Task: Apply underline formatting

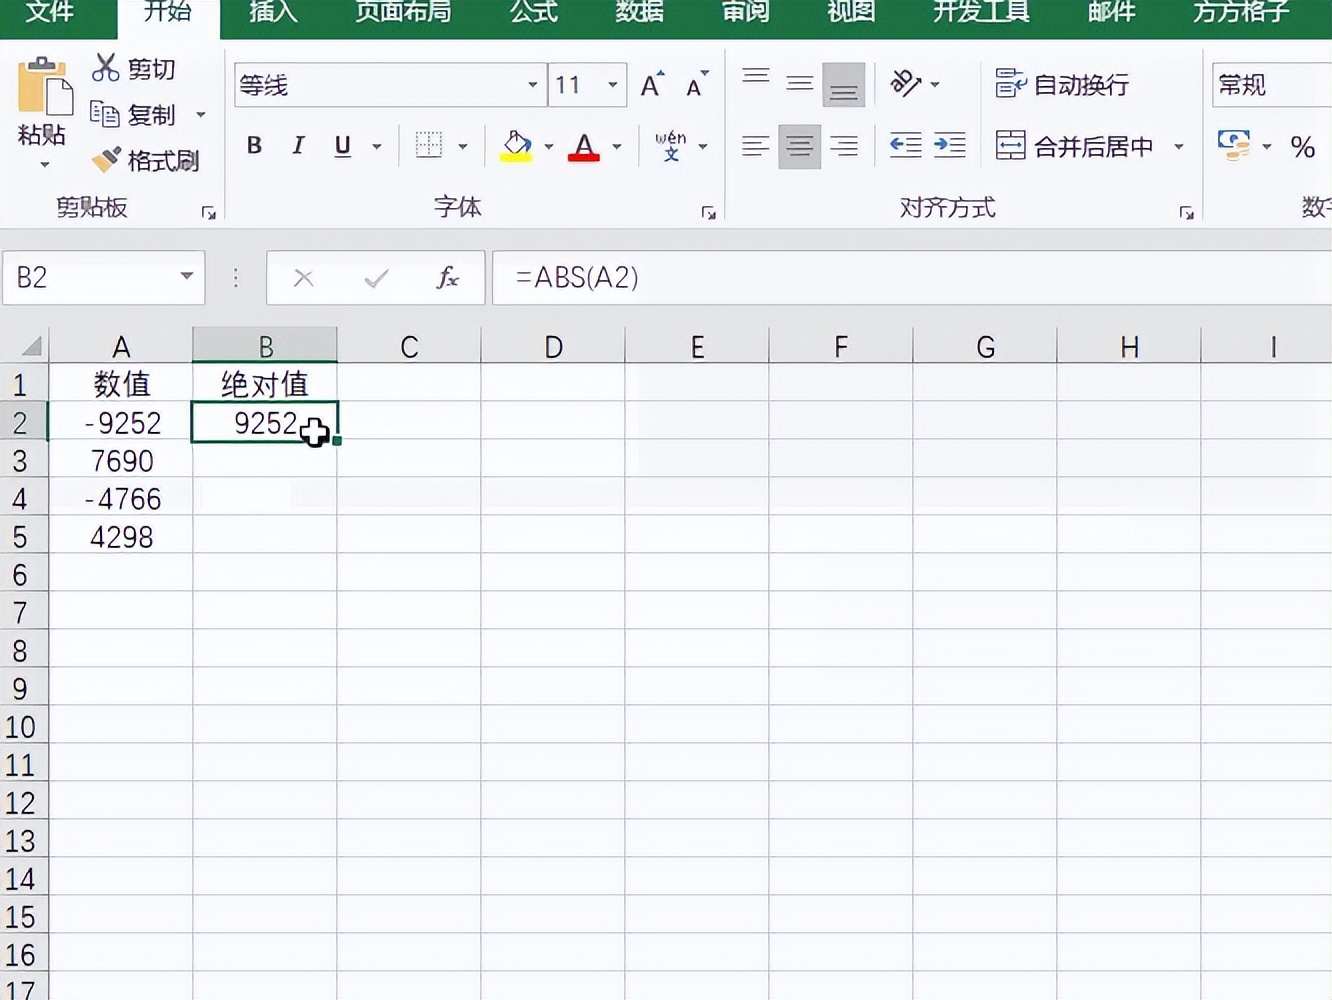Action: pyautogui.click(x=341, y=146)
